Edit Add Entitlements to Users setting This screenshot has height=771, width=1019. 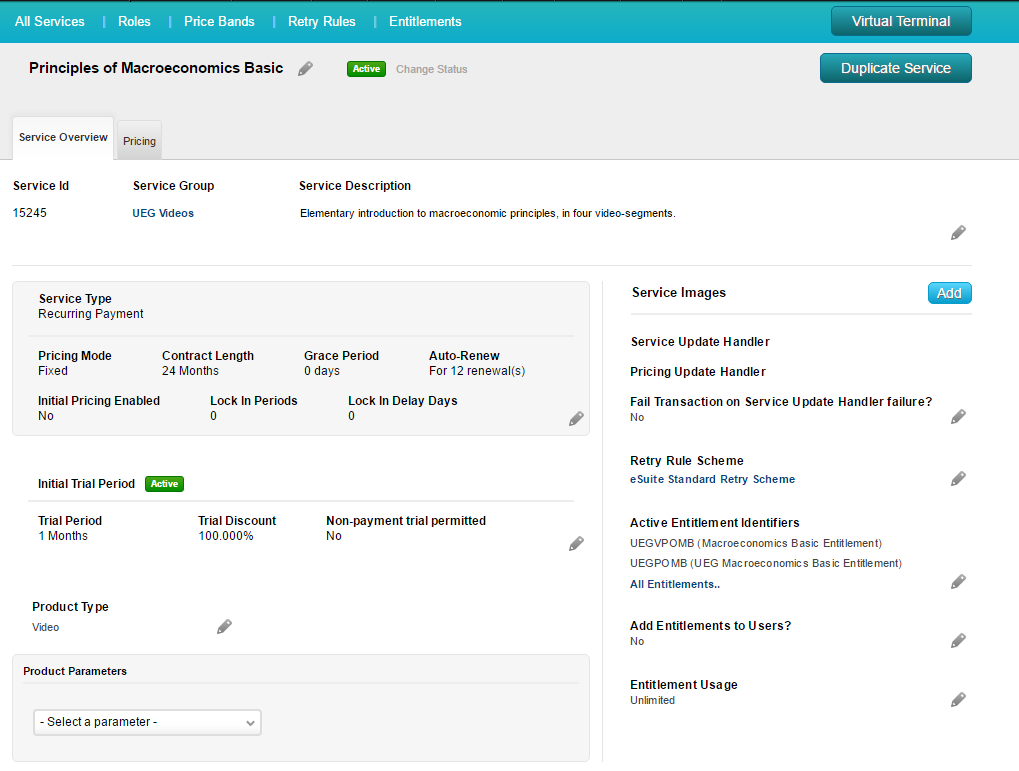click(x=958, y=641)
